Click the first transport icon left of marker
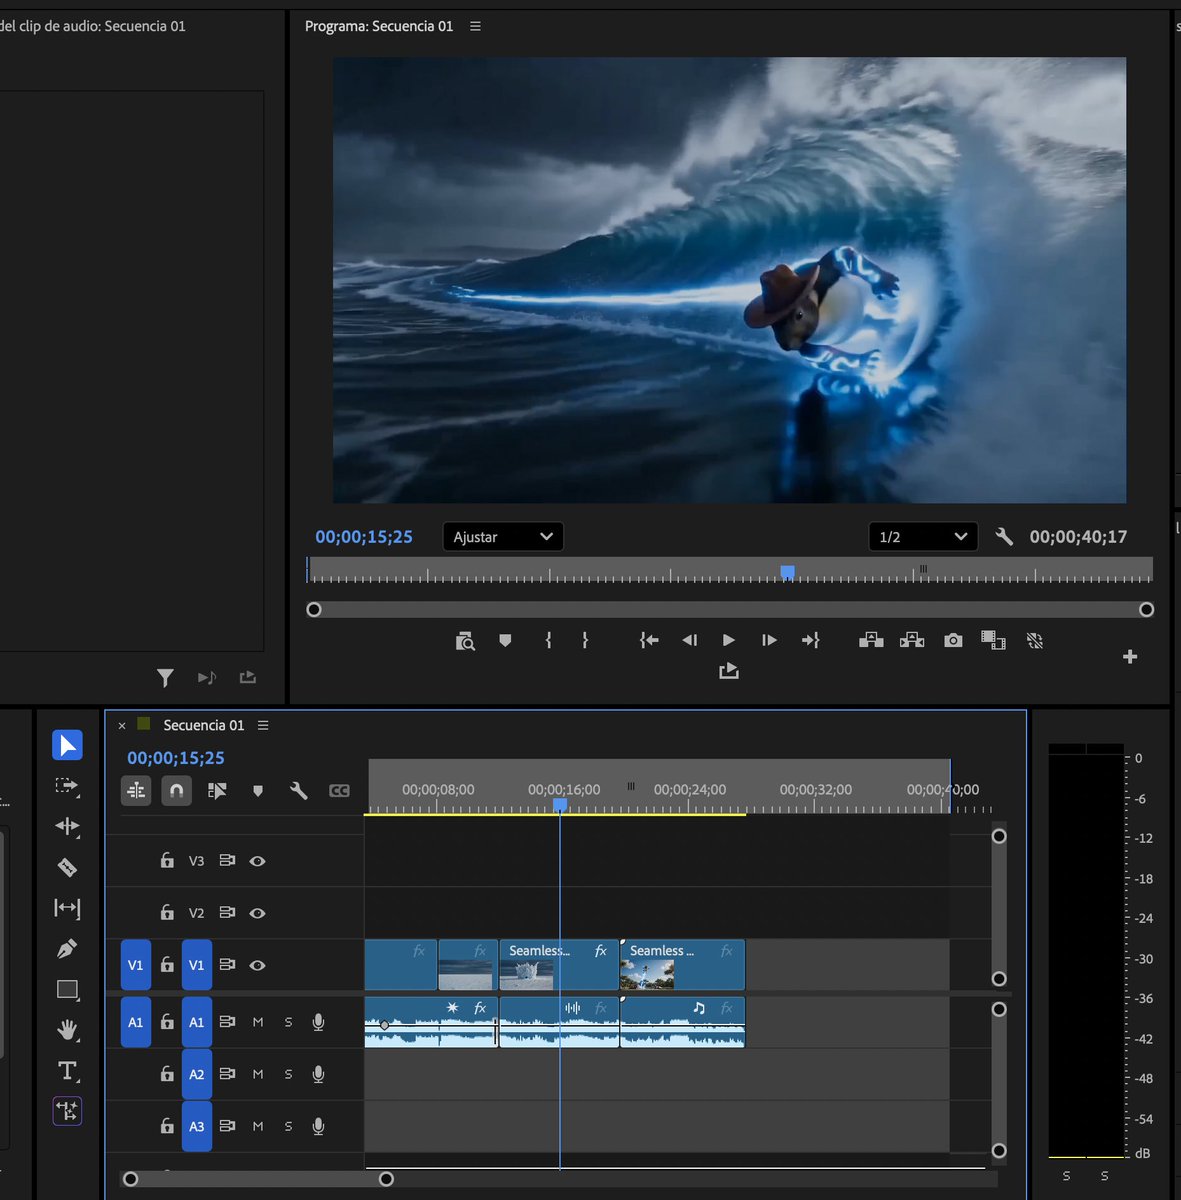The image size is (1181, 1200). [465, 641]
